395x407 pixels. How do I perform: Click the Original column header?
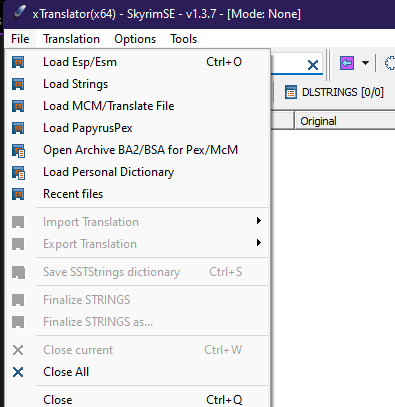click(345, 121)
